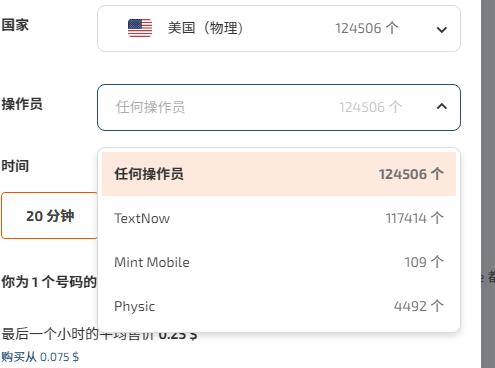Click the 操作员 field label
Screen dimensions: 495x368
tap(22, 104)
